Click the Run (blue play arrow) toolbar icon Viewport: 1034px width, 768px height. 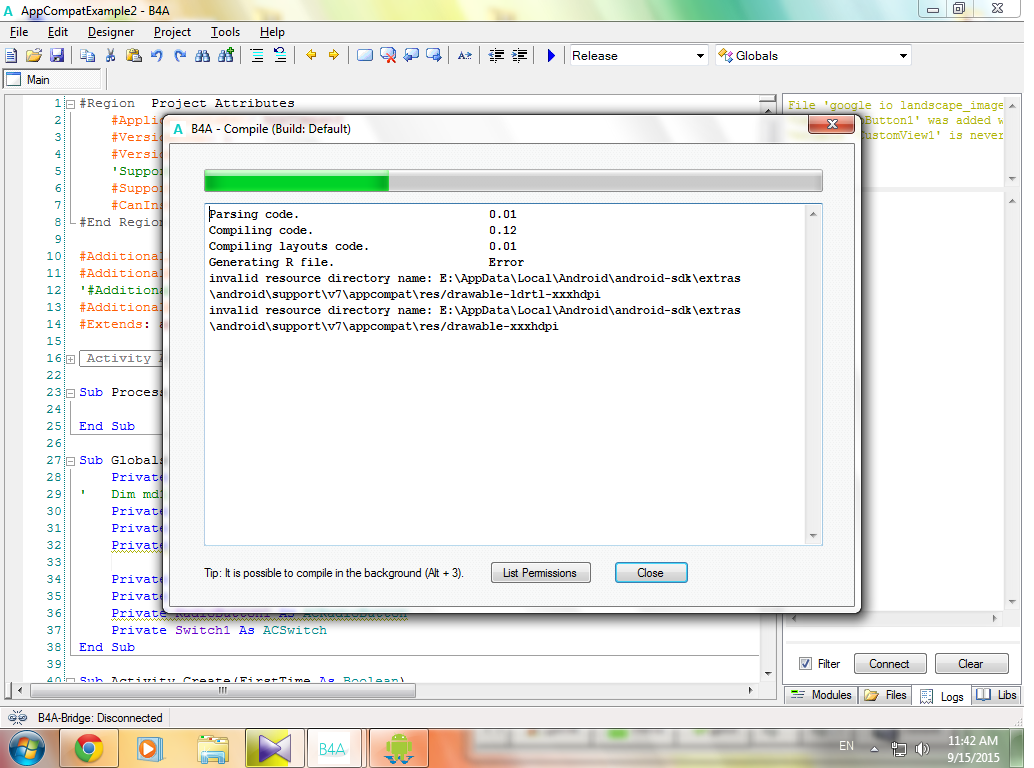551,56
